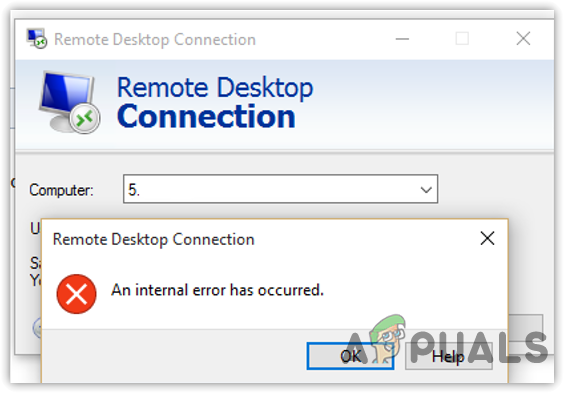Image resolution: width=564 pixels, height=393 pixels.
Task: Click the error dialog's title text
Action: (154, 239)
